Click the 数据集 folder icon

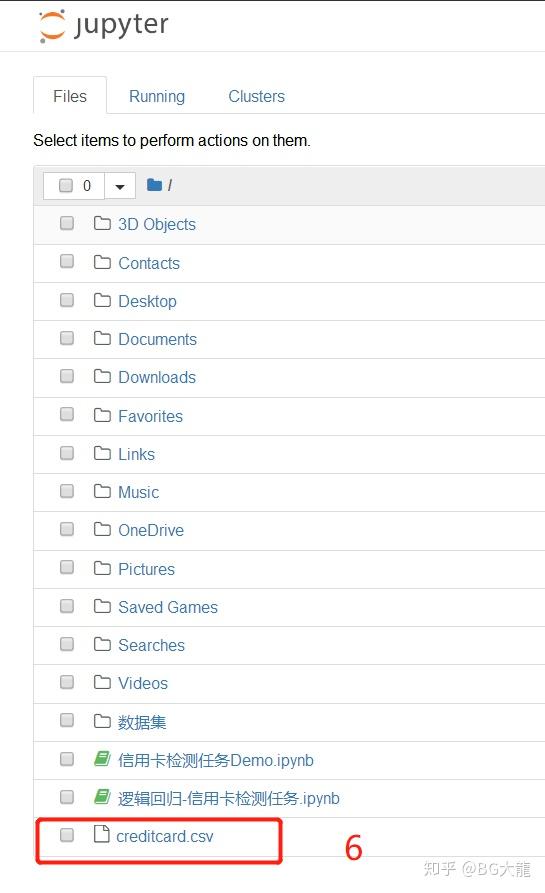coord(102,721)
